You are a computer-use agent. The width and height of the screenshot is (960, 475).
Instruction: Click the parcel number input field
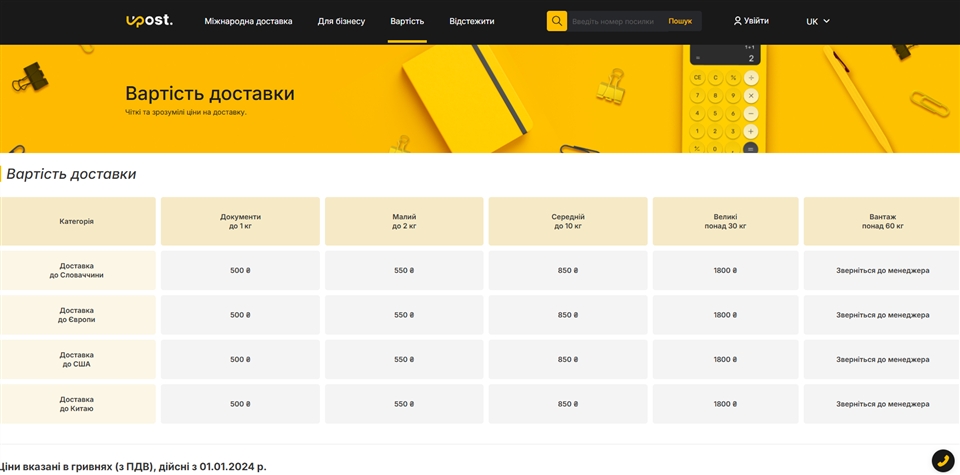pos(613,21)
